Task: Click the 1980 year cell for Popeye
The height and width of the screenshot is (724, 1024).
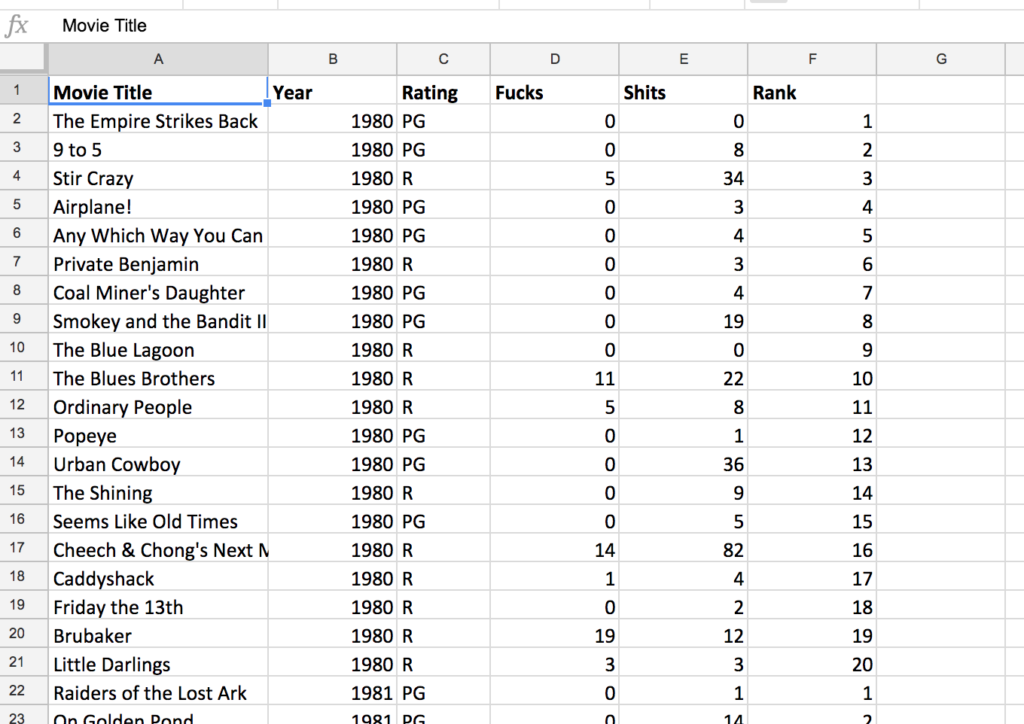Action: (x=332, y=435)
